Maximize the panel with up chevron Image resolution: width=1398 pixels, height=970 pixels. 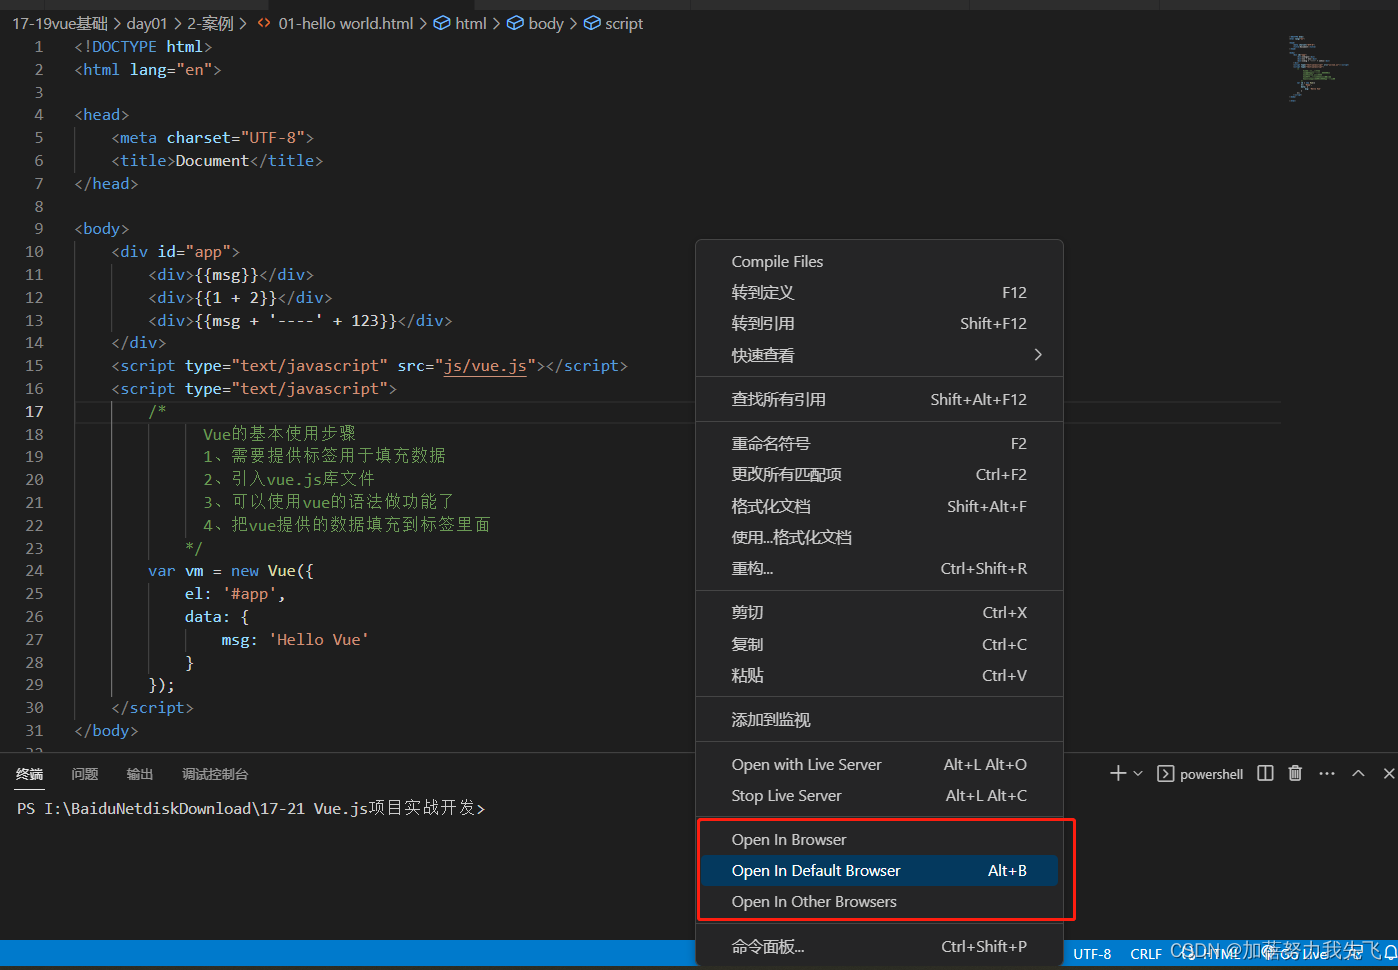1358,773
